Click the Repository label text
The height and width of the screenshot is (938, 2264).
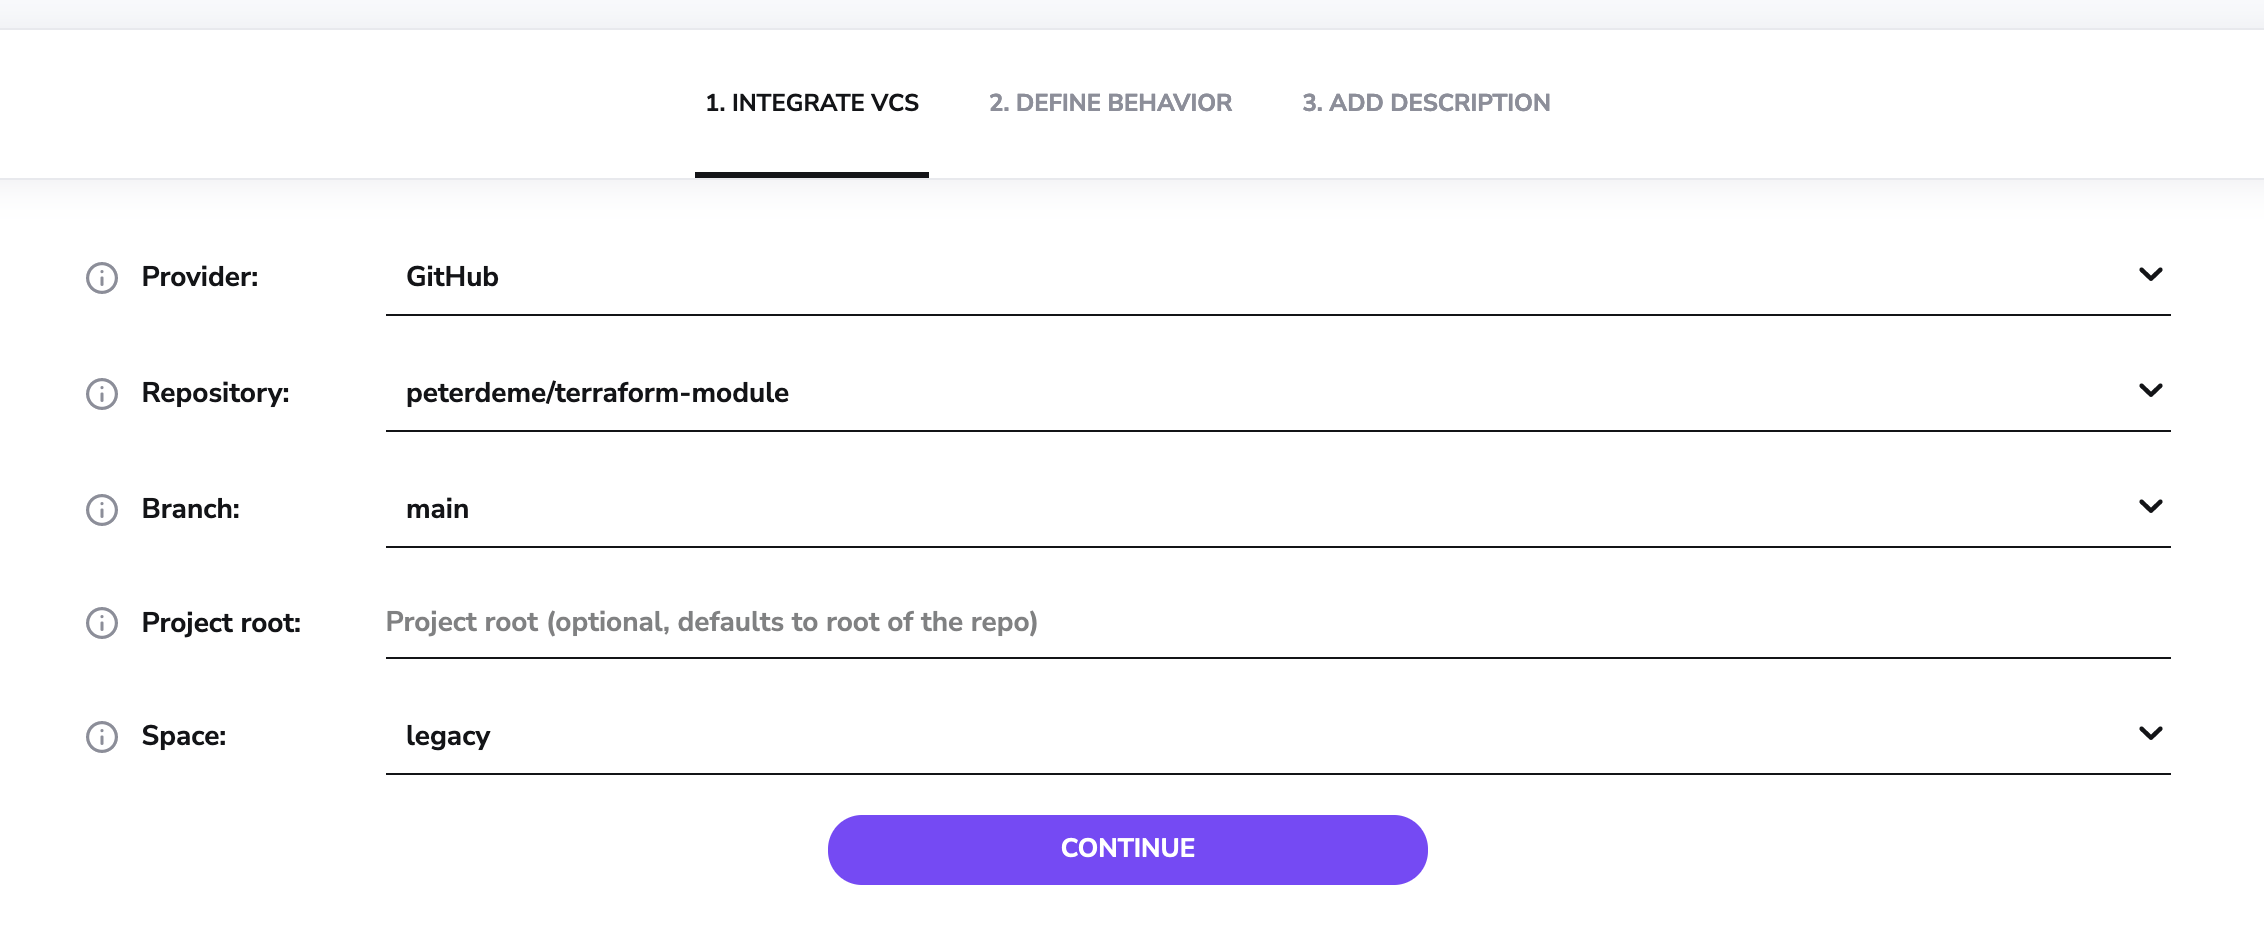215,393
